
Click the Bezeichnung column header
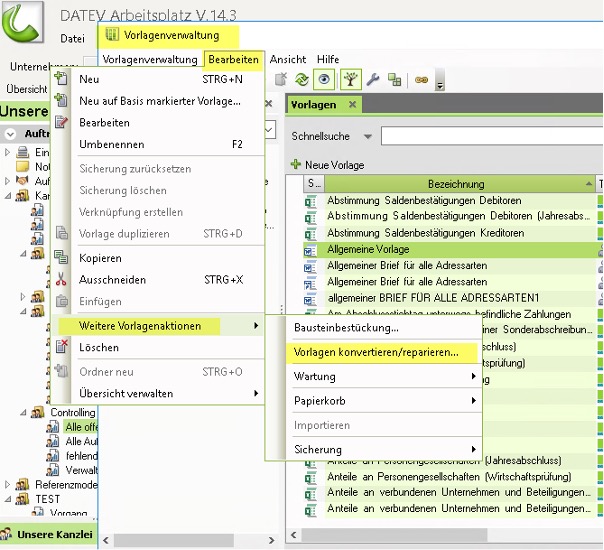pos(456,184)
